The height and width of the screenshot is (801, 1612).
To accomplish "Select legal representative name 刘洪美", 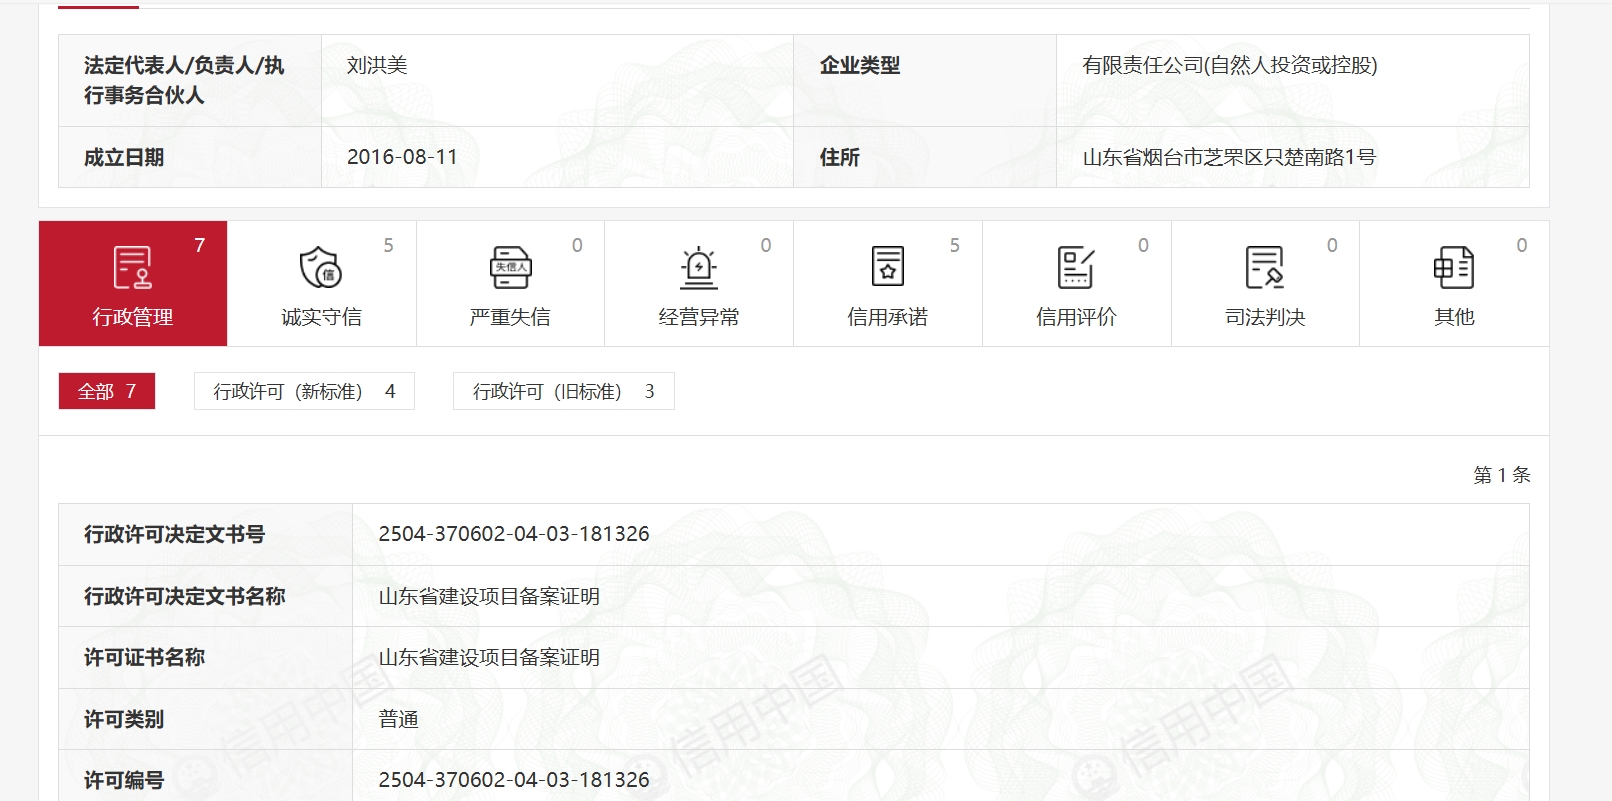I will point(377,65).
